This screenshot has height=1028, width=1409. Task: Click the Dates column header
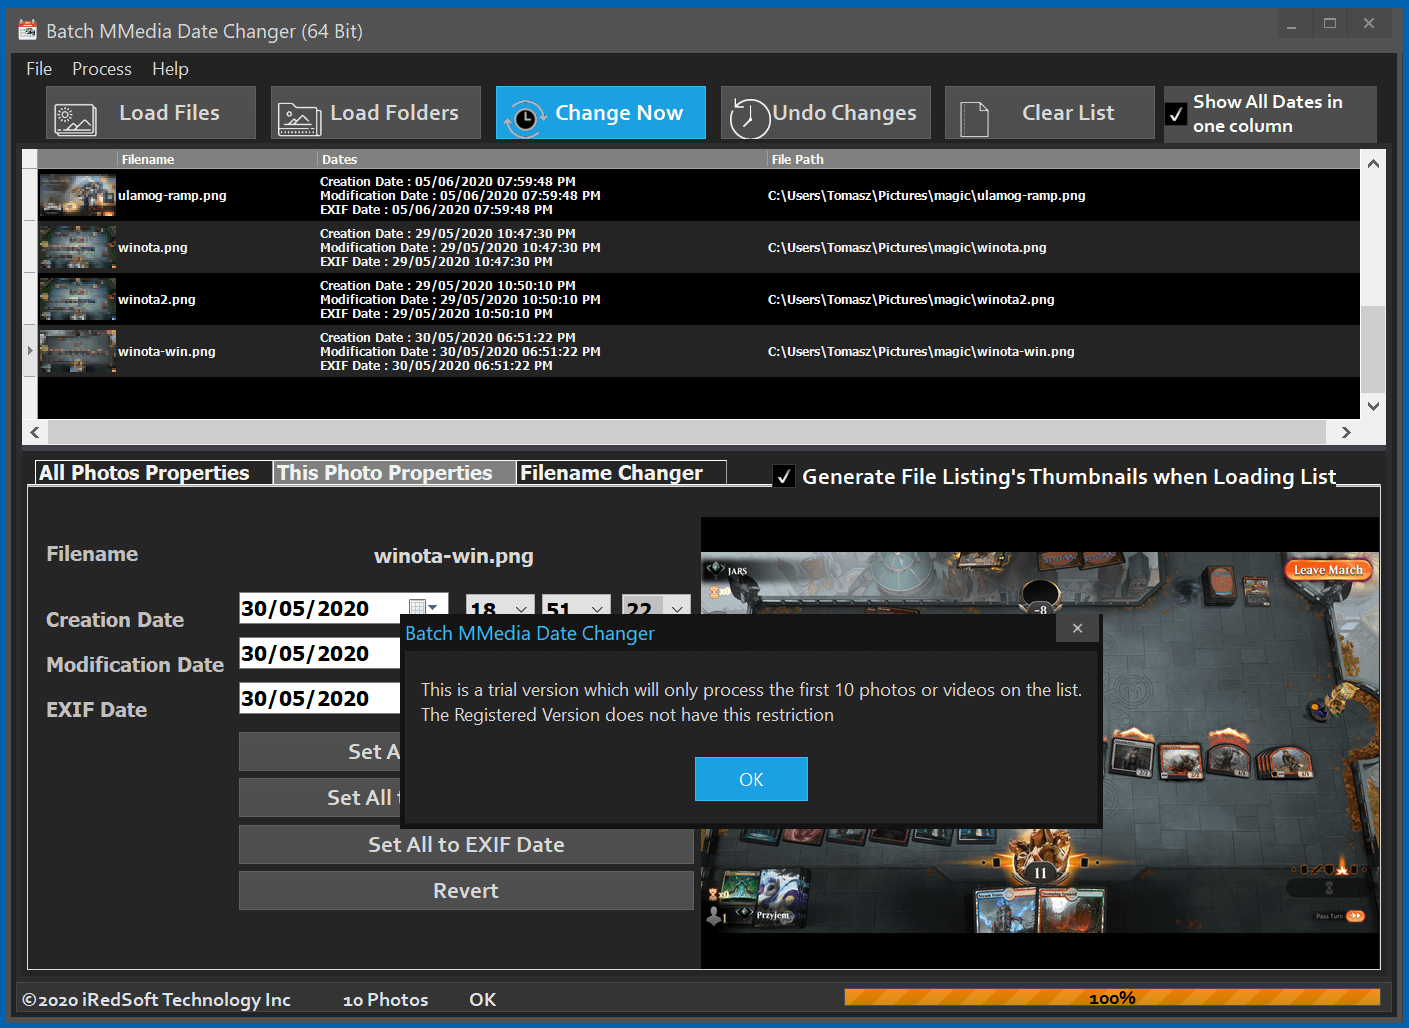coord(541,159)
